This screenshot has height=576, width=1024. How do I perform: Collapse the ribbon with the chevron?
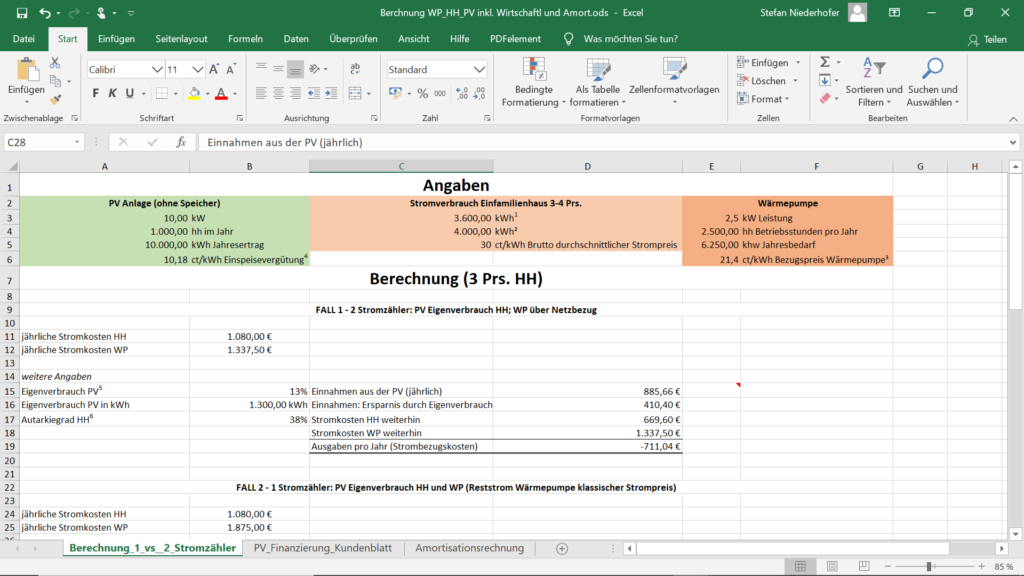pyautogui.click(x=1013, y=119)
